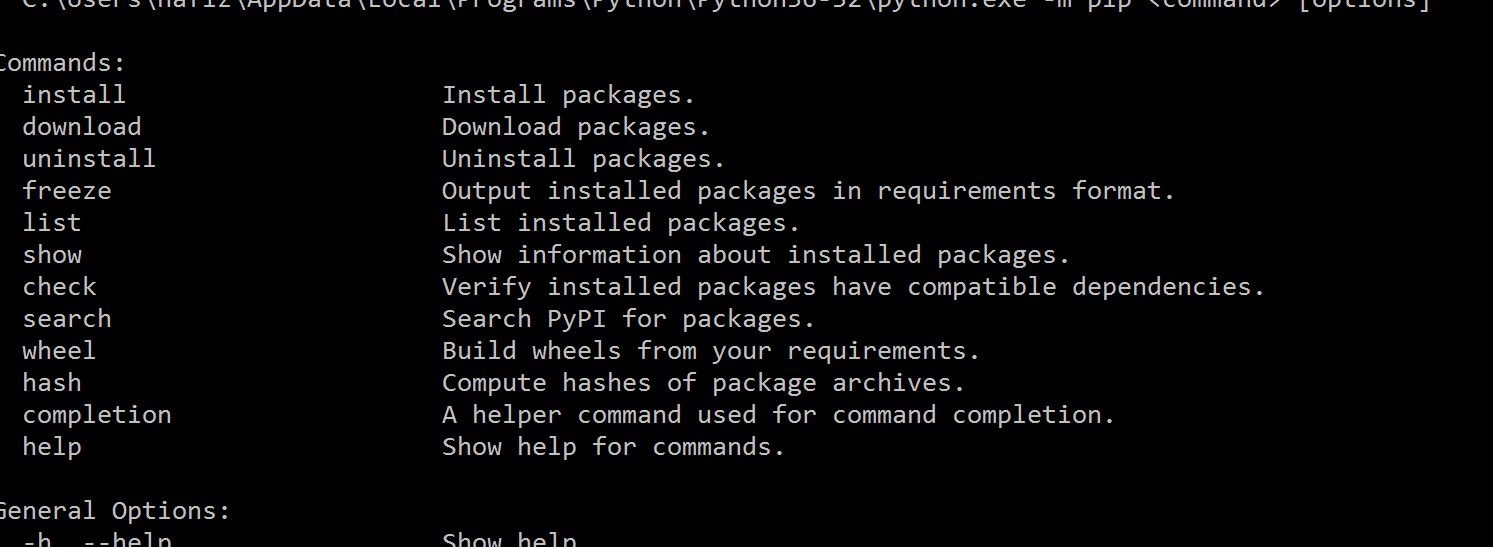This screenshot has height=547, width=1493.
Task: Click the word "install" in the commands list
Action: 74,95
